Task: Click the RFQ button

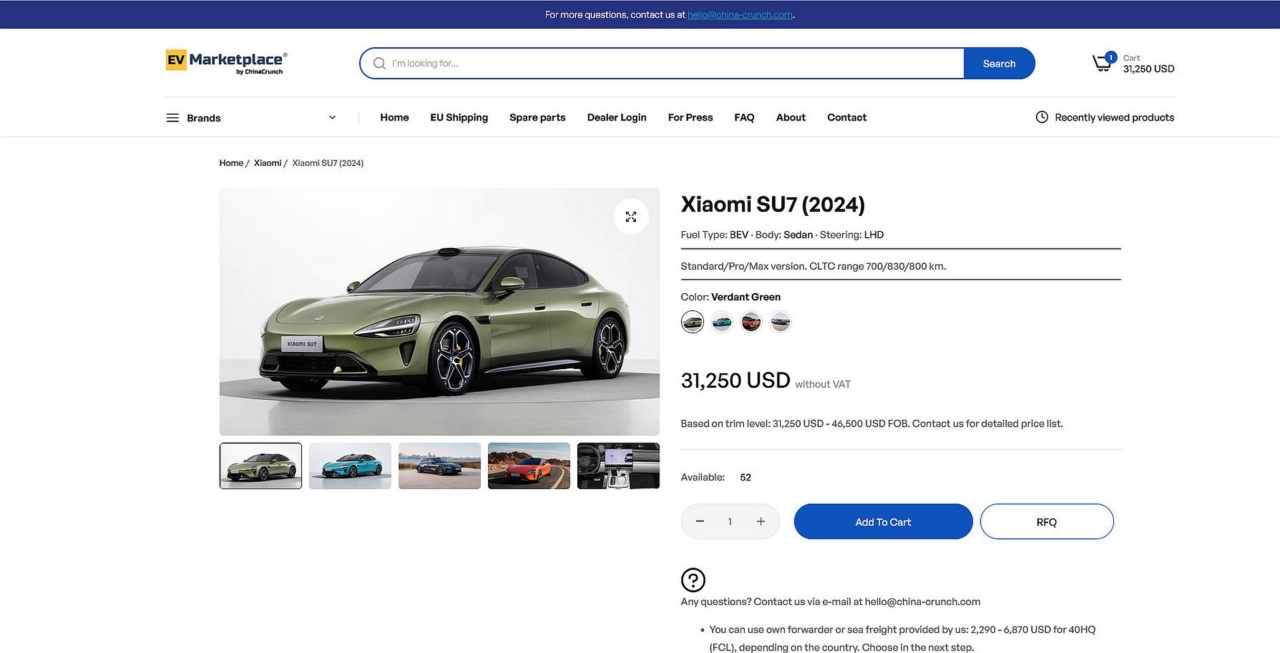Action: [x=1047, y=521]
